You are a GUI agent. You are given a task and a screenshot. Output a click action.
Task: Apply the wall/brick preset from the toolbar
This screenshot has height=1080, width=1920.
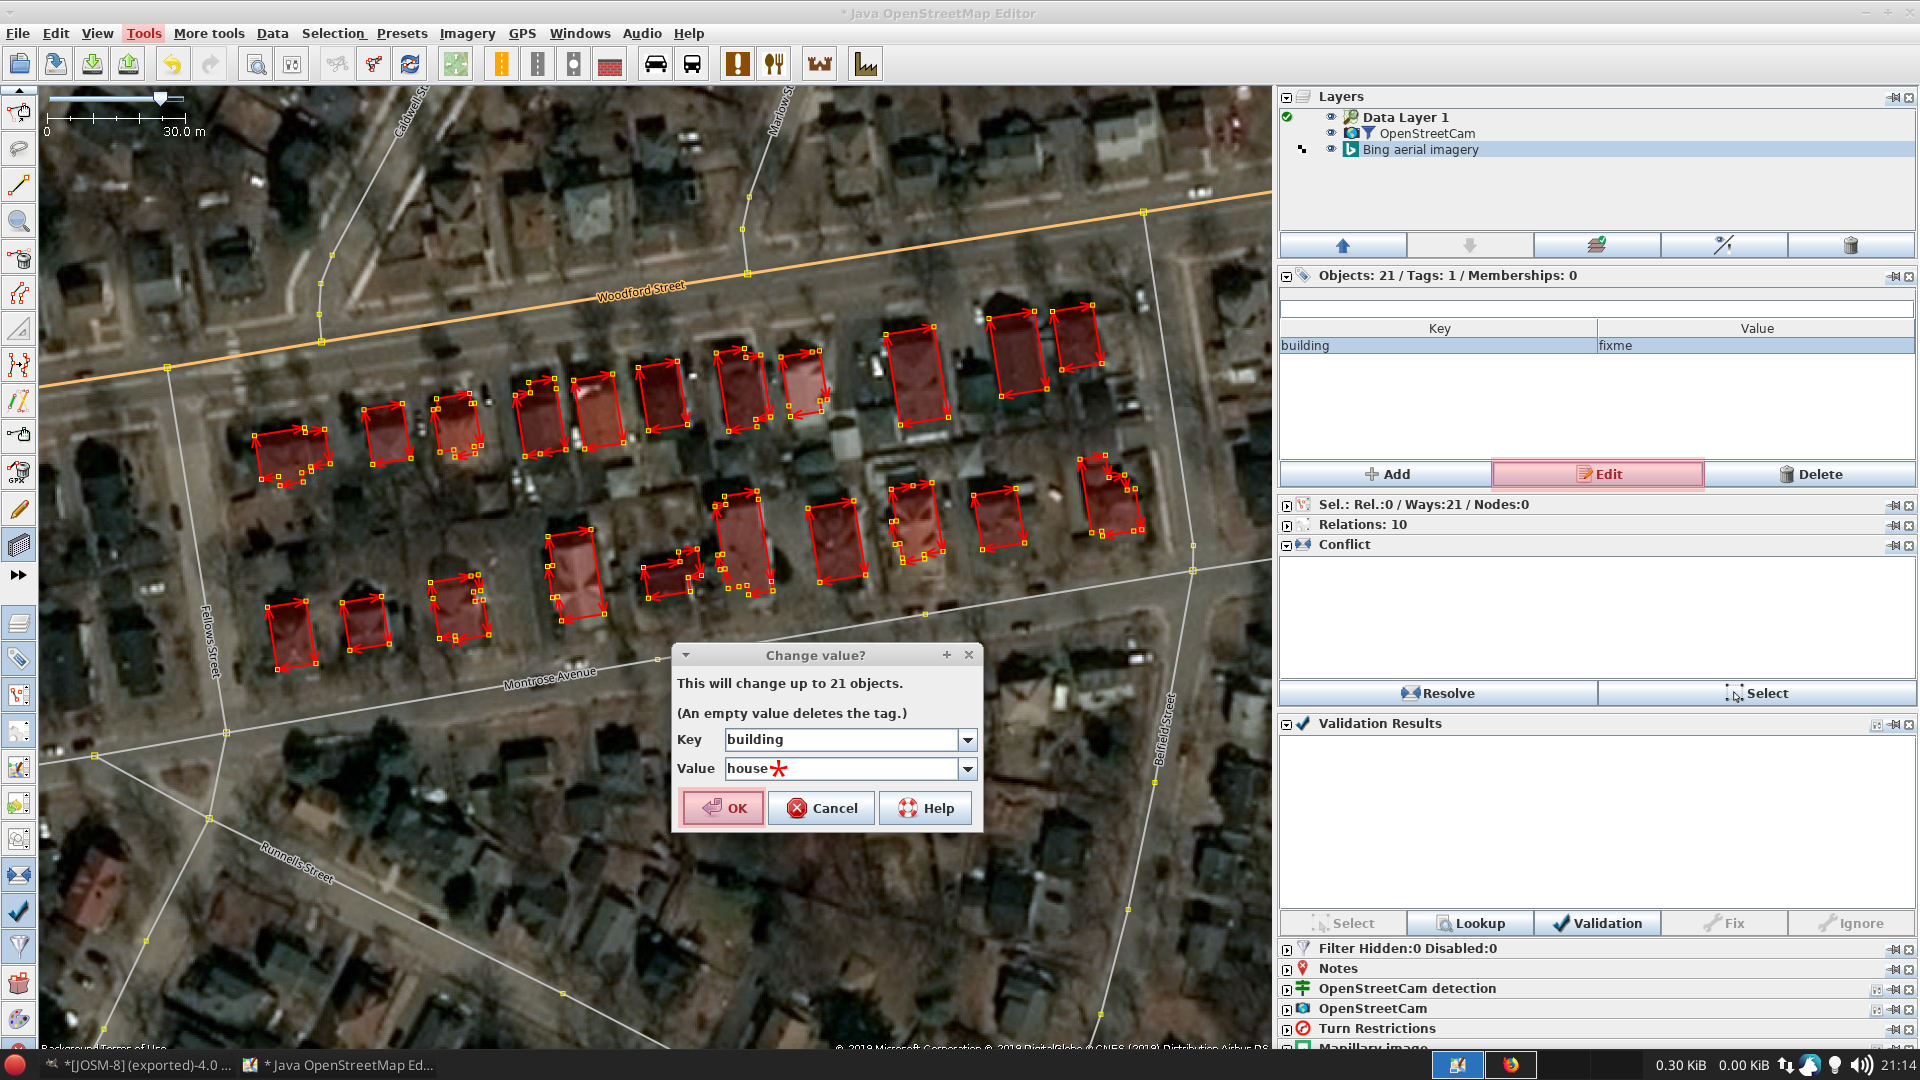click(610, 63)
